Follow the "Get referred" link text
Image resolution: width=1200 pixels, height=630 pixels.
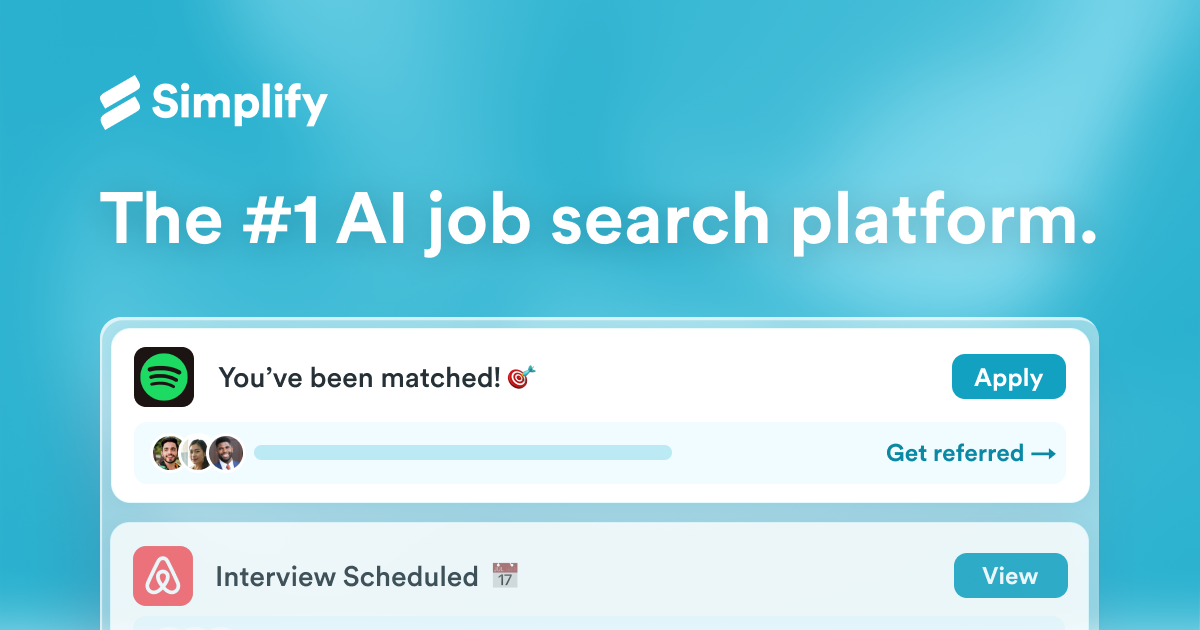tap(955, 453)
